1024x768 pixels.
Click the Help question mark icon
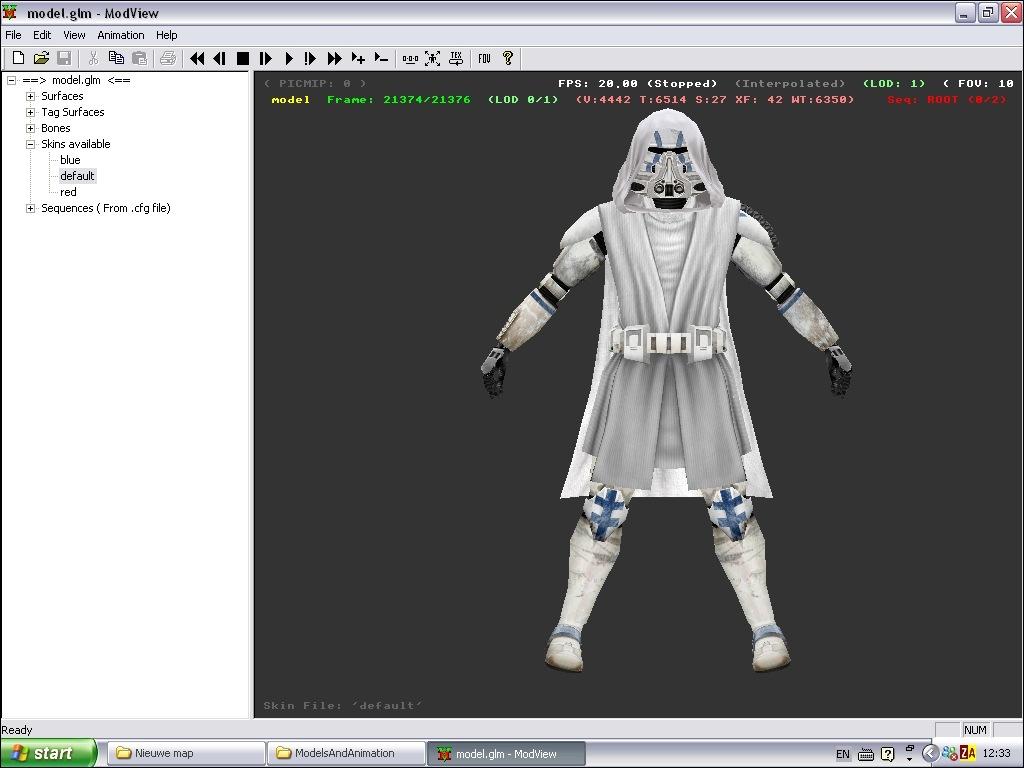508,59
